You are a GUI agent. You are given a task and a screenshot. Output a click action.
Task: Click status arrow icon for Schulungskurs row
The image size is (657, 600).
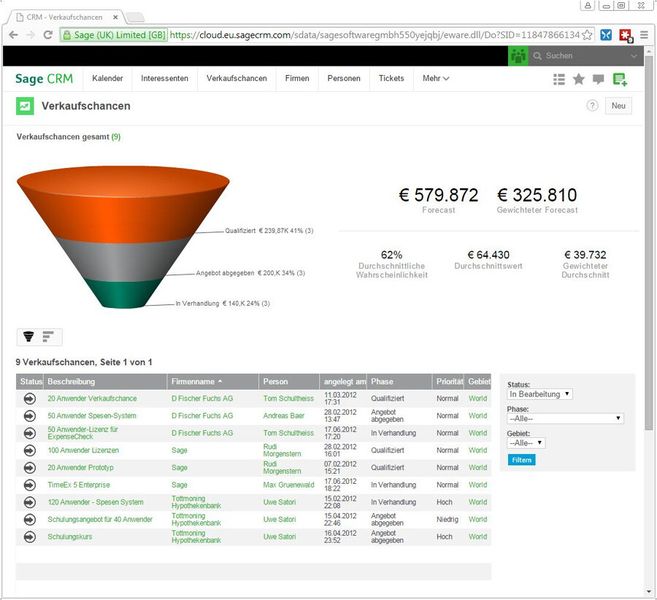point(30,537)
